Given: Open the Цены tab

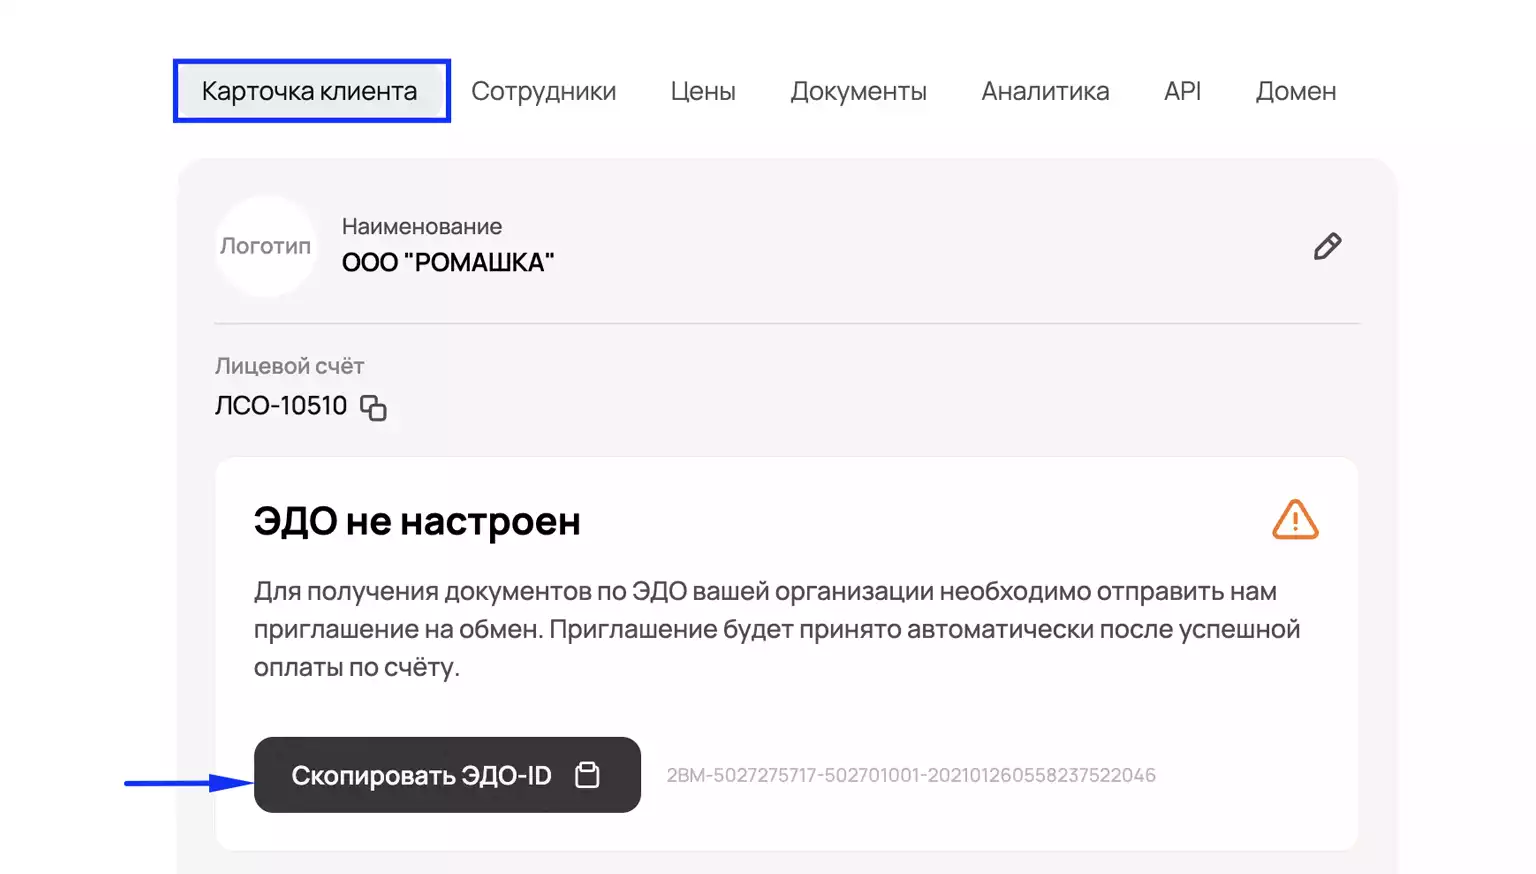Looking at the screenshot, I should [703, 91].
